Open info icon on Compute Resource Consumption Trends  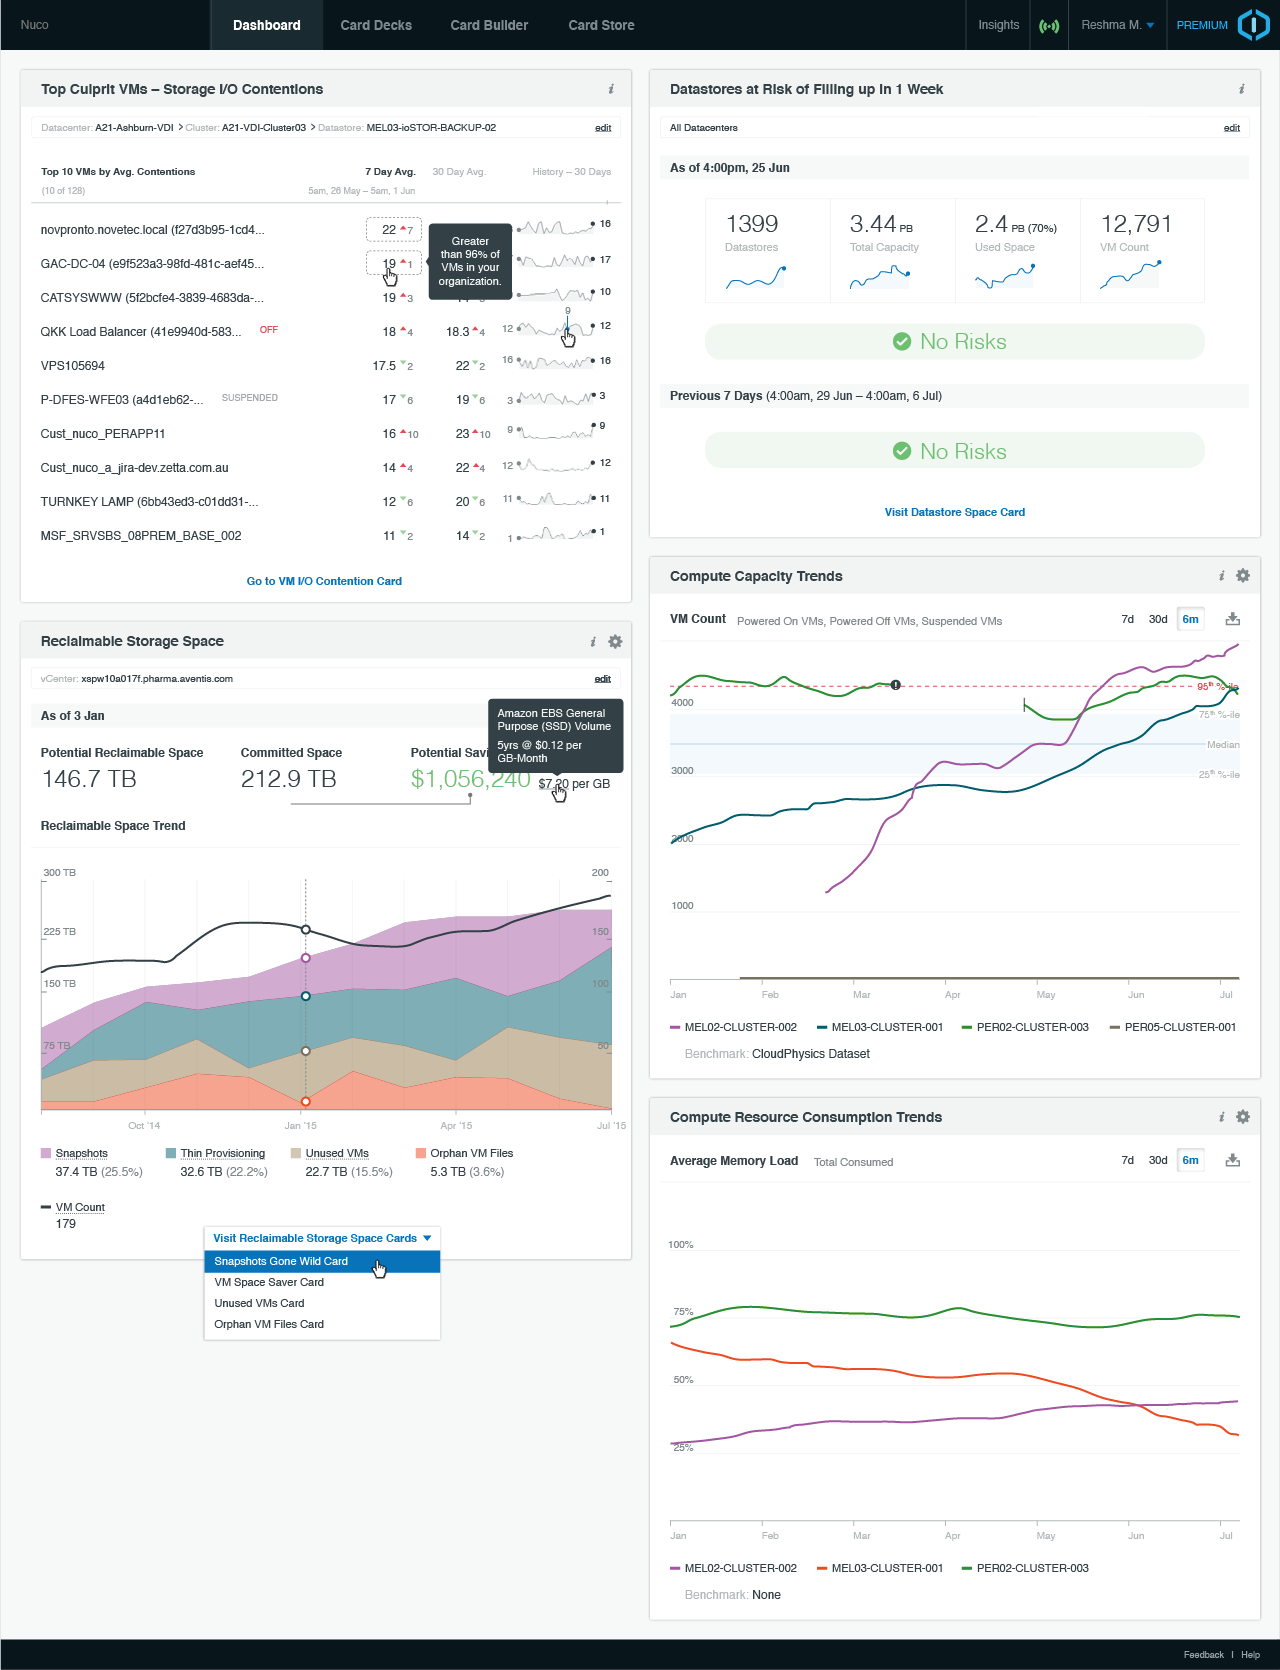(x=1221, y=1117)
